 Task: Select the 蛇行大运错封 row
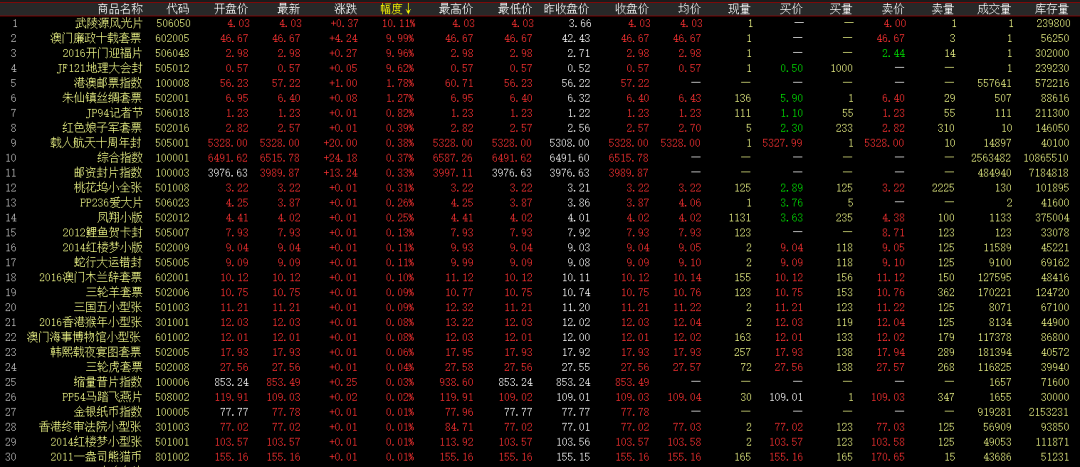click(540, 262)
